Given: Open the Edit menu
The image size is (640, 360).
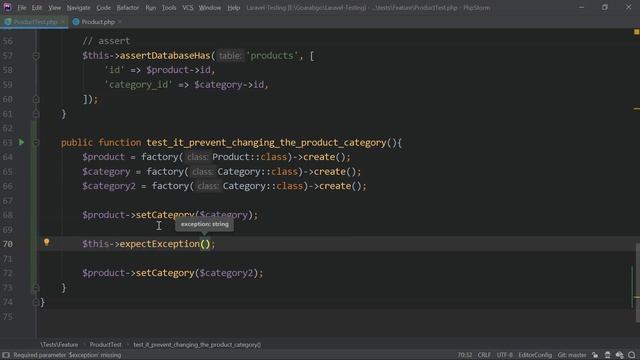Looking at the screenshot, I should 37,7.
